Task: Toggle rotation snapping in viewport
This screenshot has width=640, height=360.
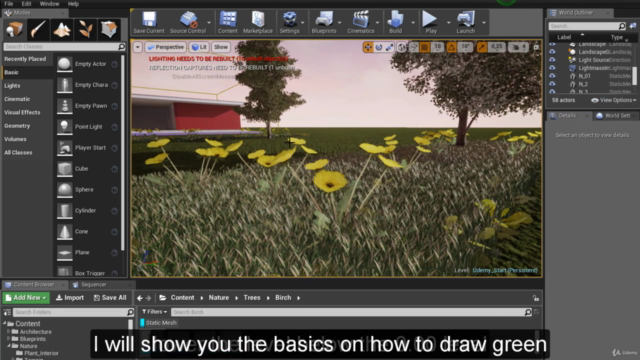Action: pos(451,47)
